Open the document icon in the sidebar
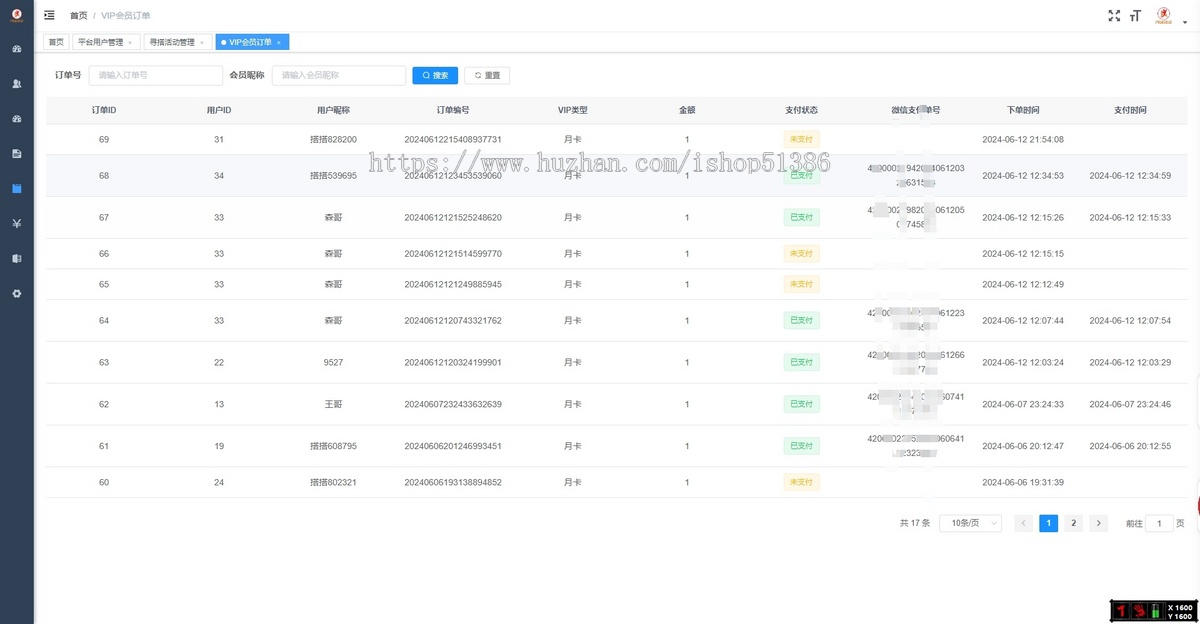 [x=17, y=154]
